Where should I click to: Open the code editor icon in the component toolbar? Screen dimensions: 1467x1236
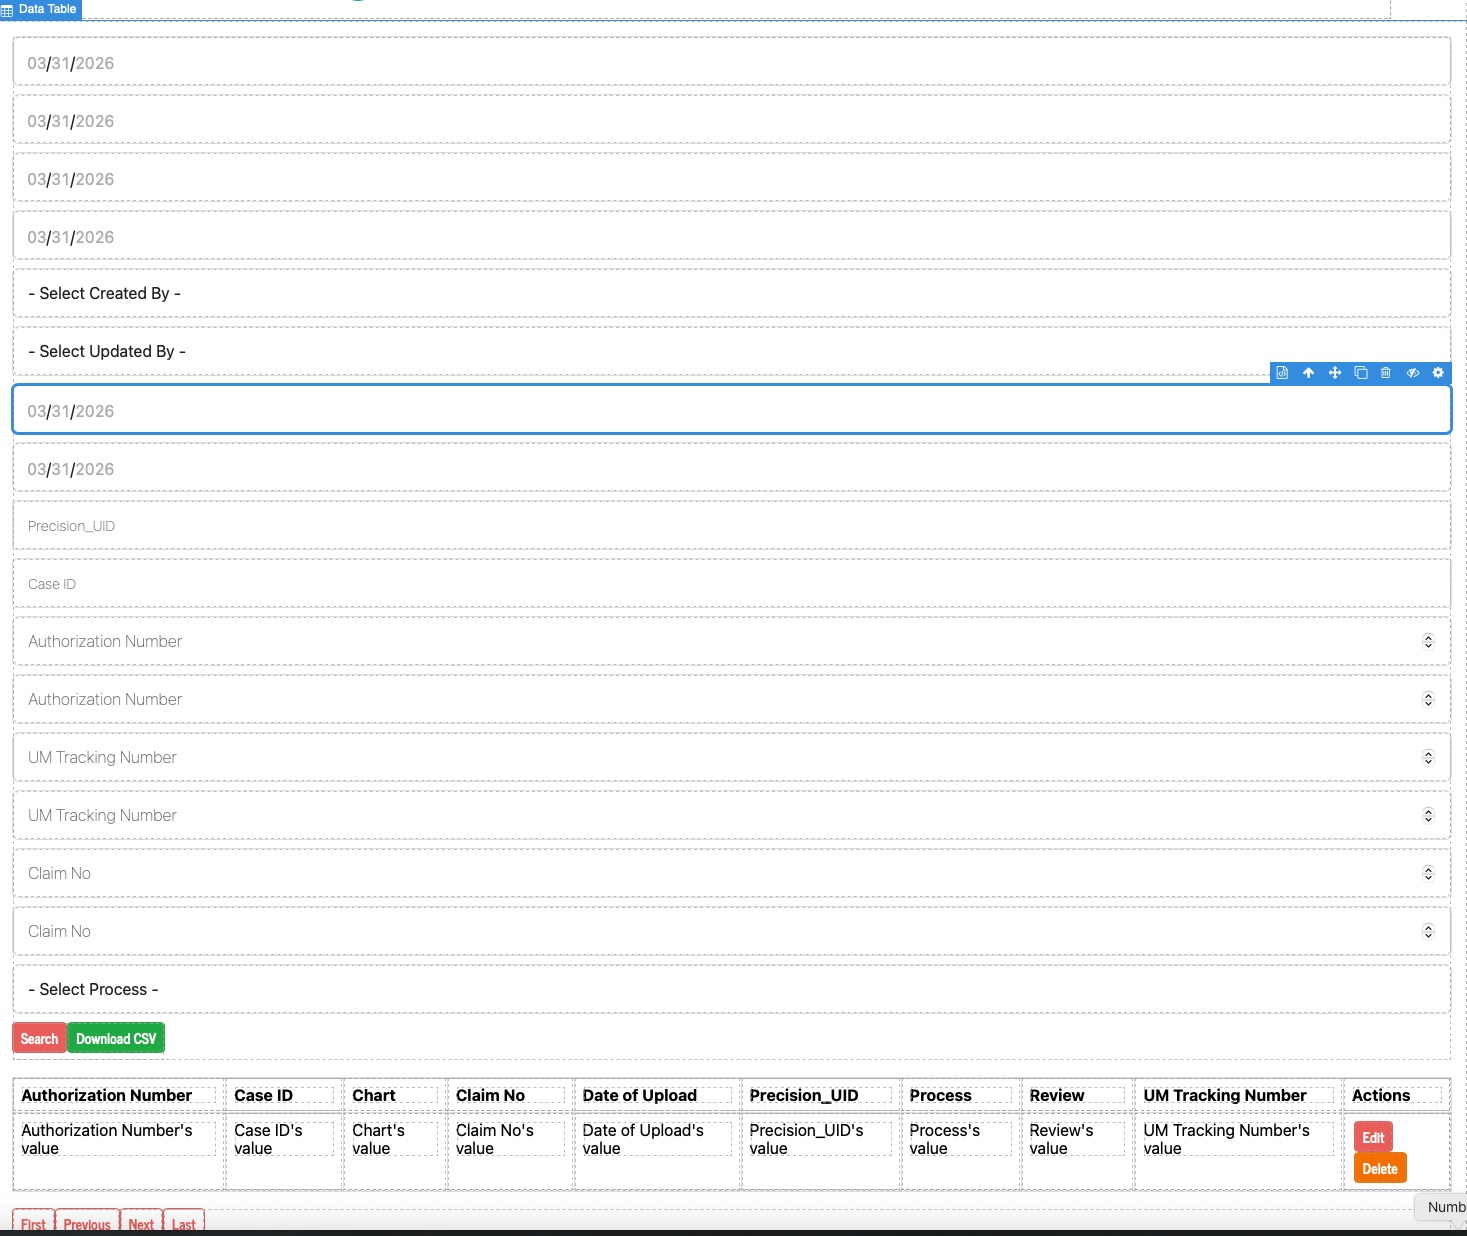point(1282,373)
